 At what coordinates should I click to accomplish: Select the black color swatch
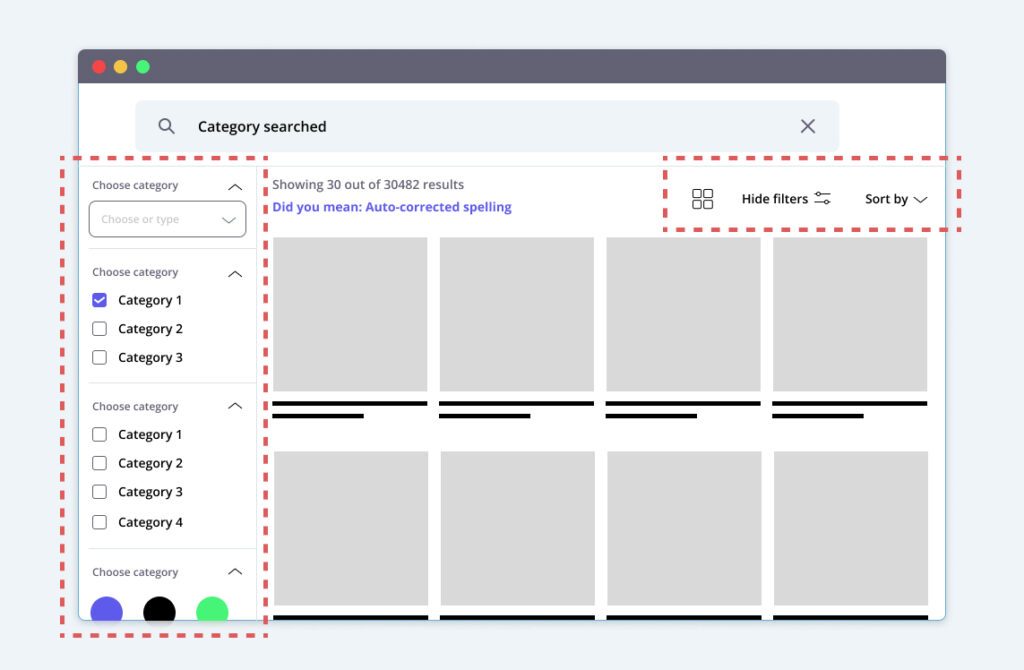[159, 609]
